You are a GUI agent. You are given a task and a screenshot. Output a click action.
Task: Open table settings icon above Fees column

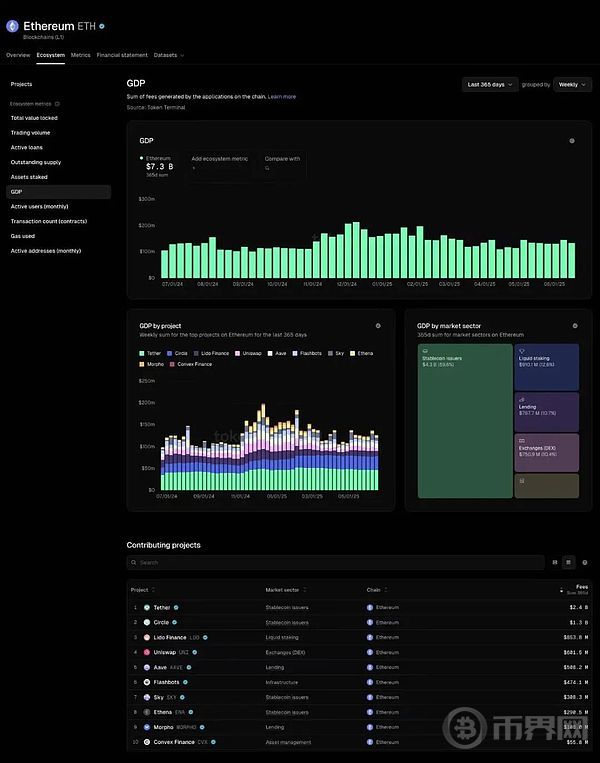[x=584, y=562]
